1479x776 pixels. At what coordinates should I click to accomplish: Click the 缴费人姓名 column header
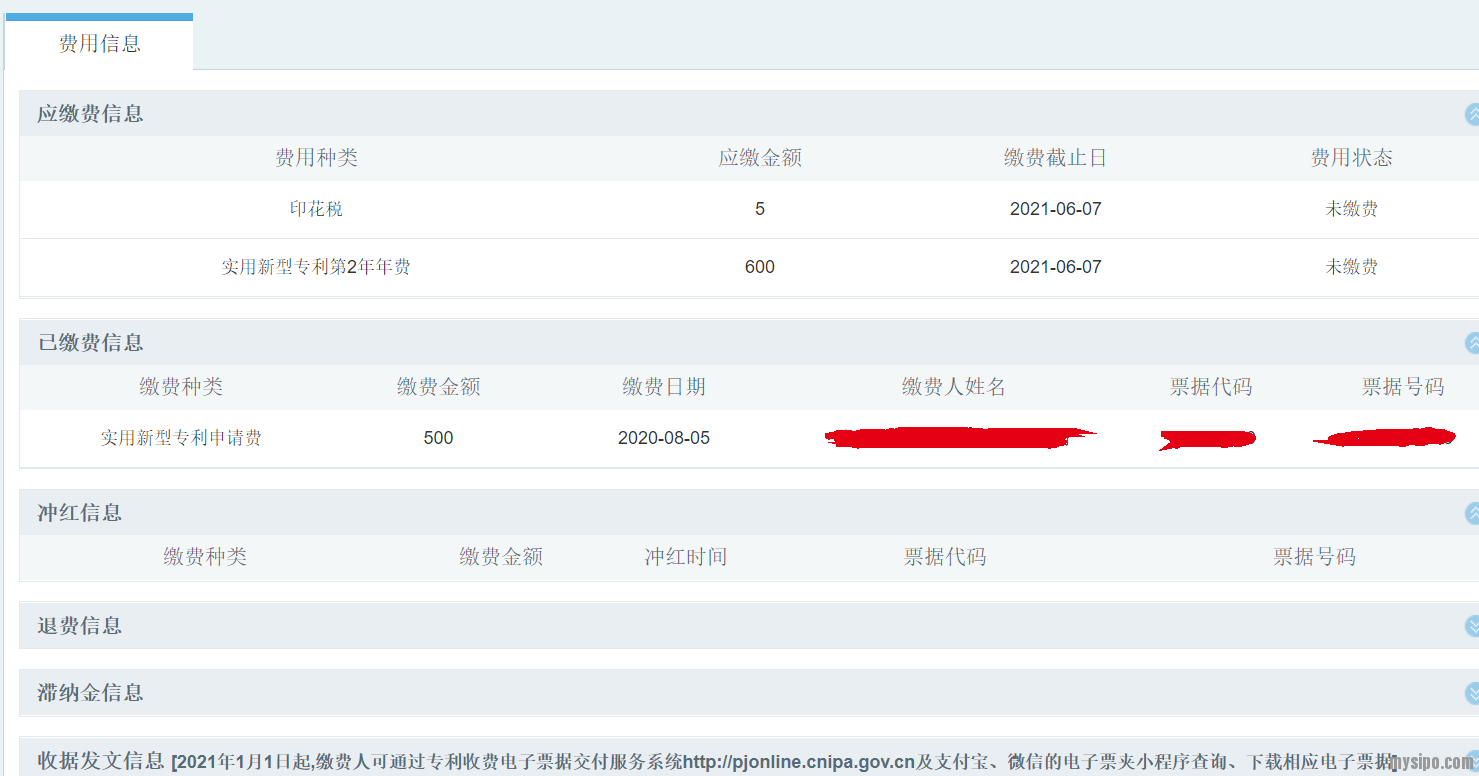(953, 387)
